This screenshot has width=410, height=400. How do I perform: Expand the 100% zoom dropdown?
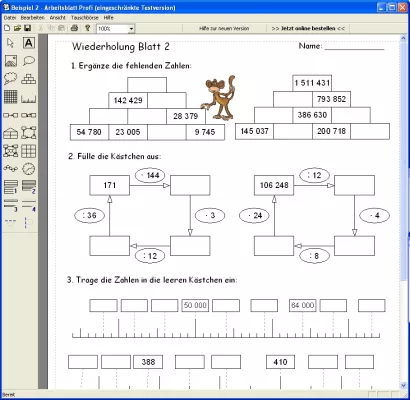pyautogui.click(x=131, y=29)
